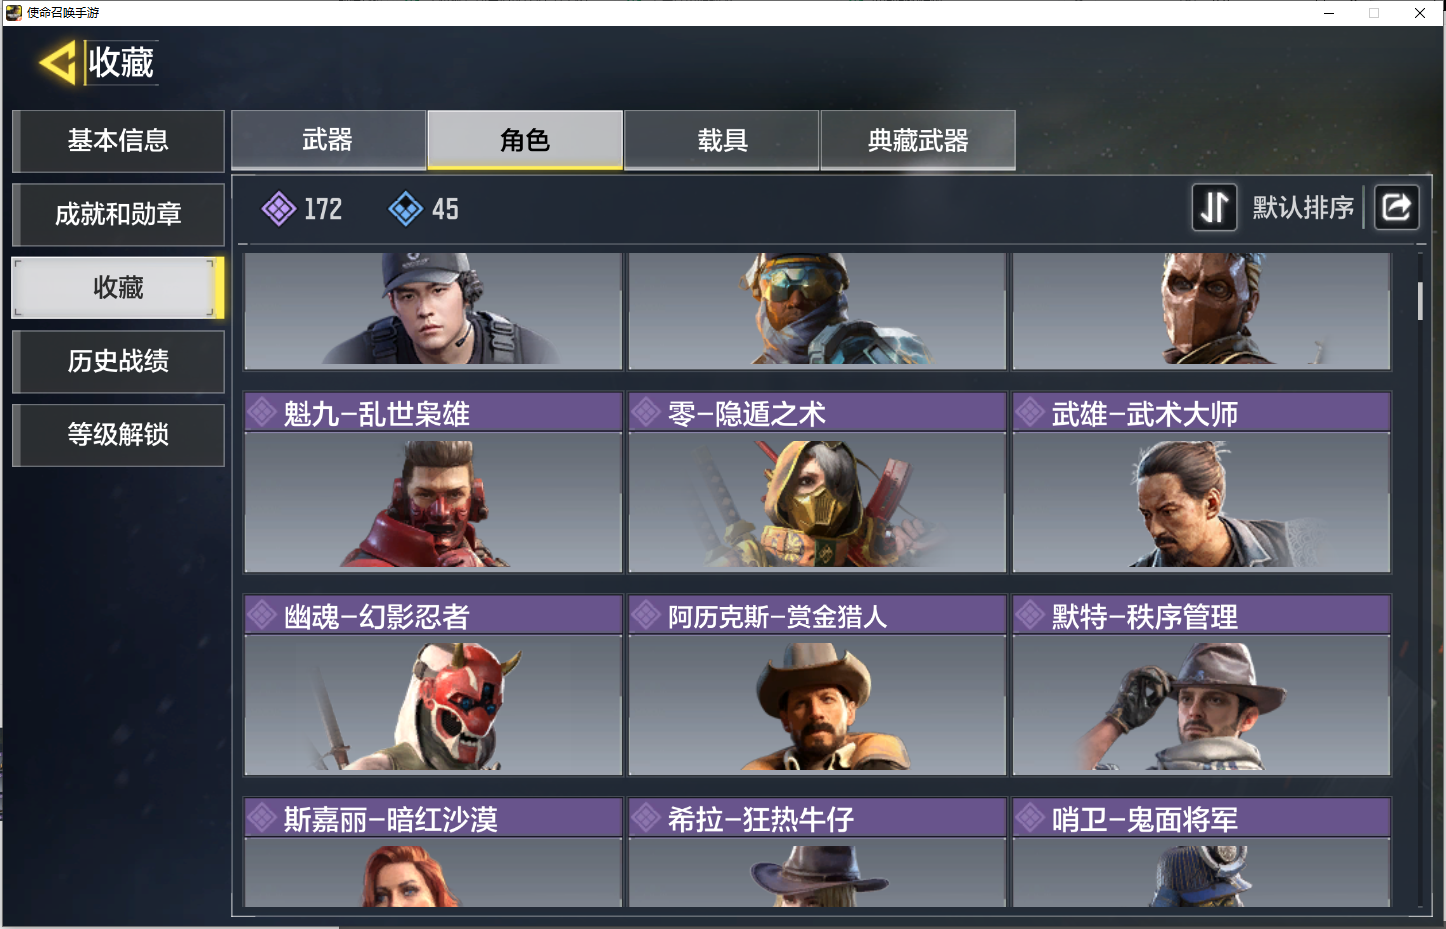Click the yellow back arrow icon
1446x929 pixels.
pyautogui.click(x=58, y=63)
